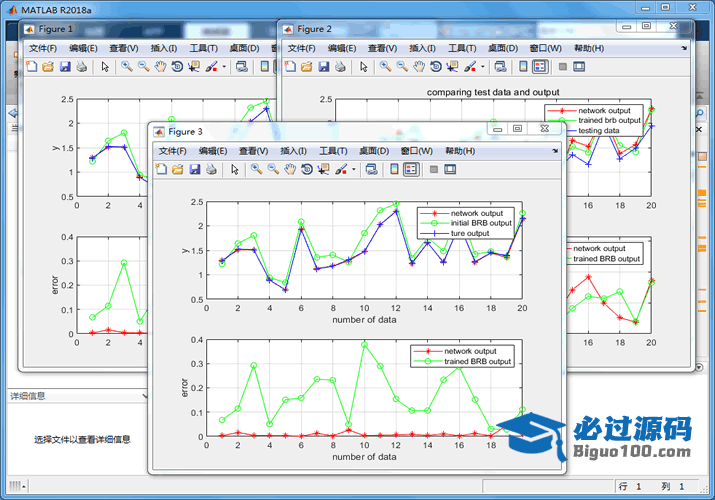
Task: Select Brush tool in Figure 2 toolbar
Action: coord(470,67)
